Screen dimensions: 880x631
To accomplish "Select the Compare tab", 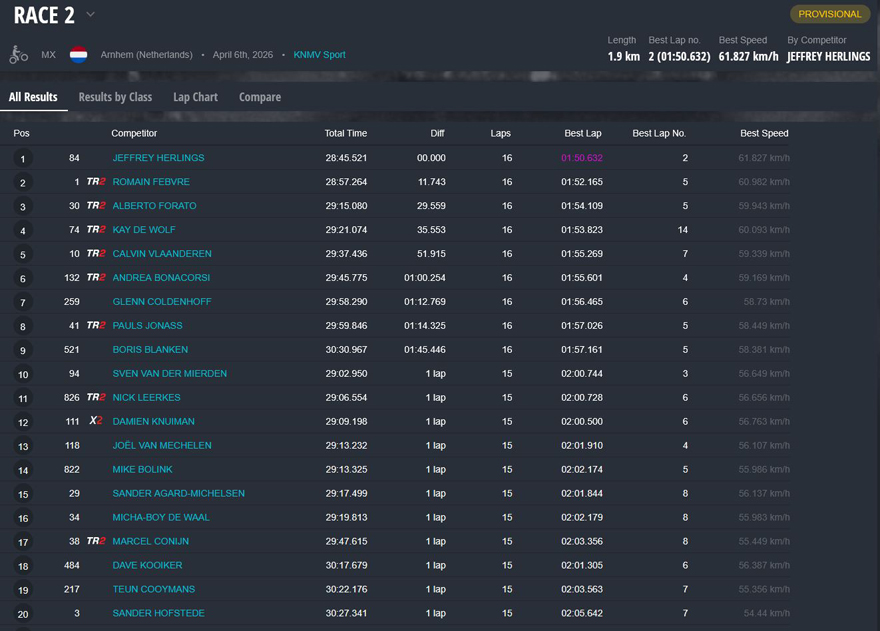I will [259, 97].
